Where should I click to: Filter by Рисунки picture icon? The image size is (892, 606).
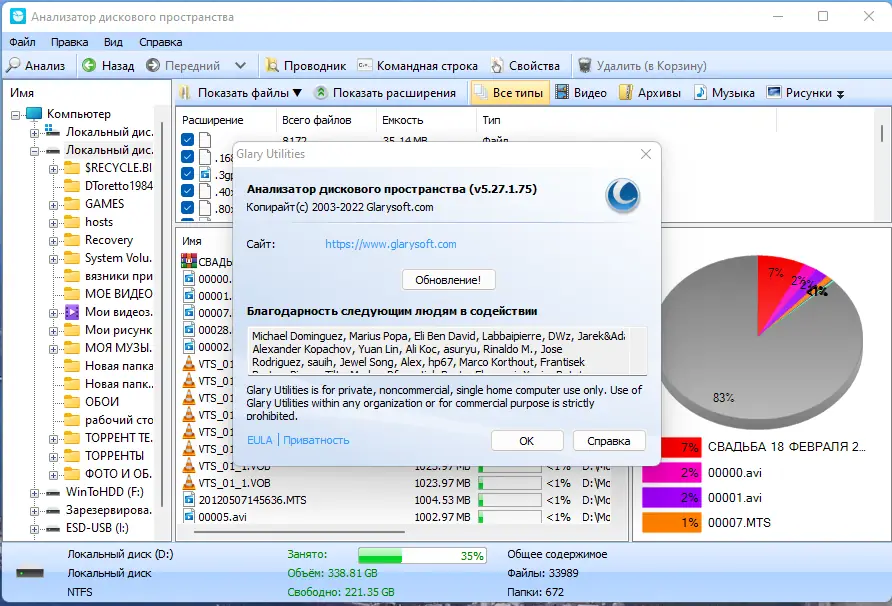pos(774,92)
